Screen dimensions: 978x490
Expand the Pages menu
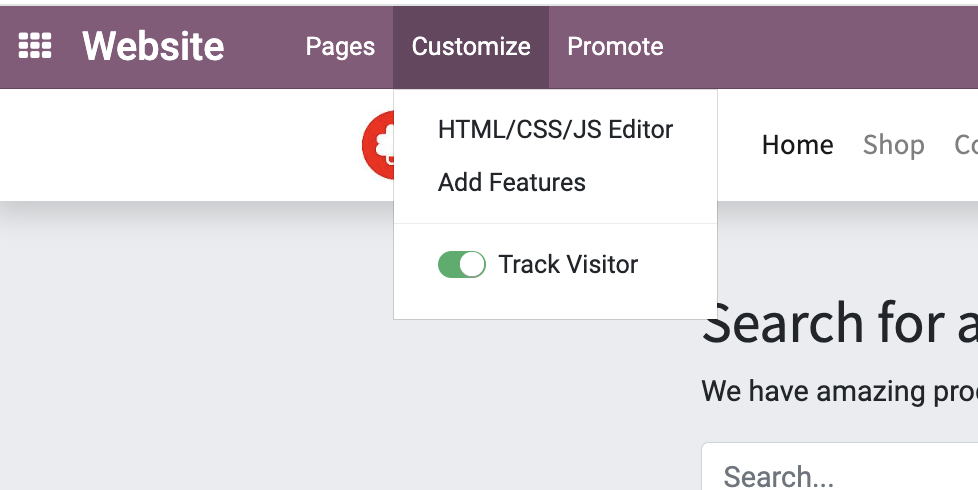click(340, 47)
